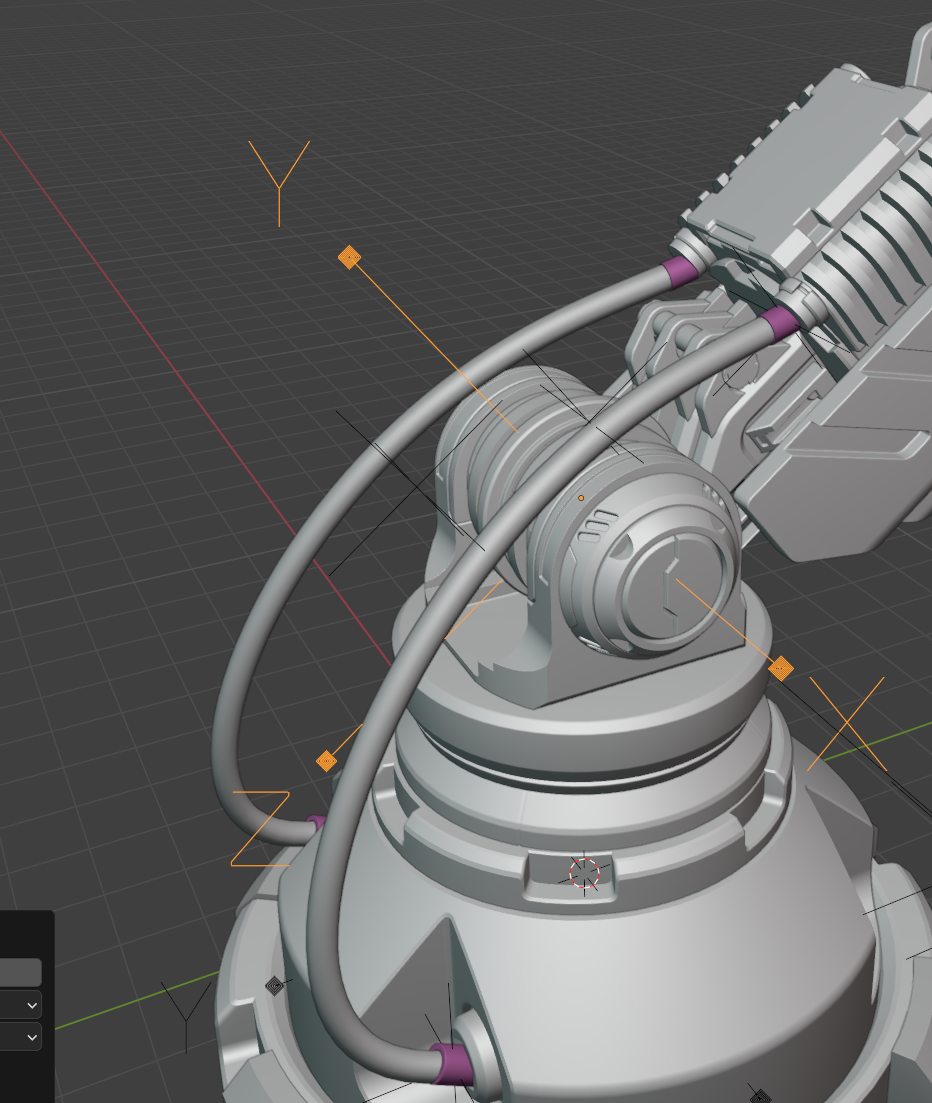The image size is (932, 1103).
Task: Click the gray field in the bottom-left panel
Action: point(20,972)
